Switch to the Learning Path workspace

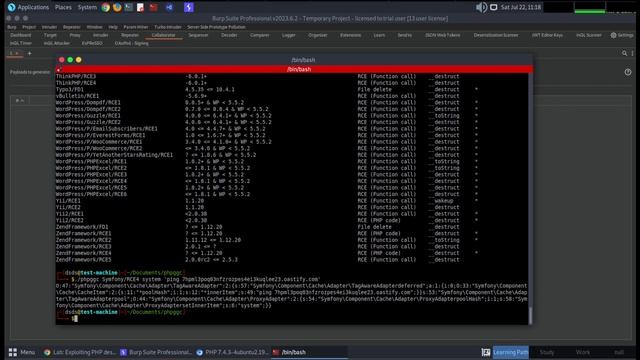[x=510, y=352]
